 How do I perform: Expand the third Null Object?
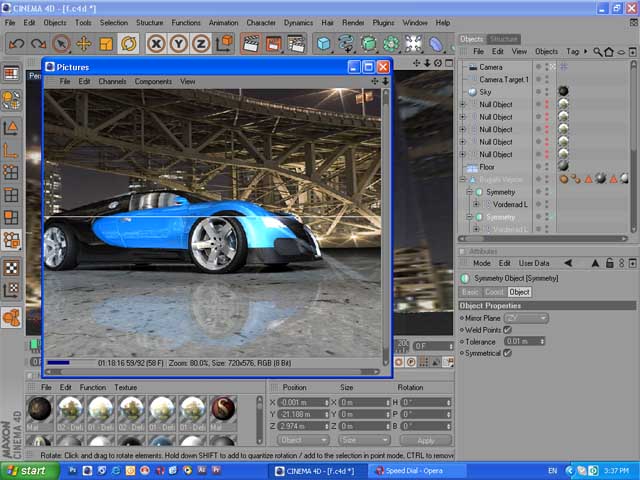(x=462, y=129)
